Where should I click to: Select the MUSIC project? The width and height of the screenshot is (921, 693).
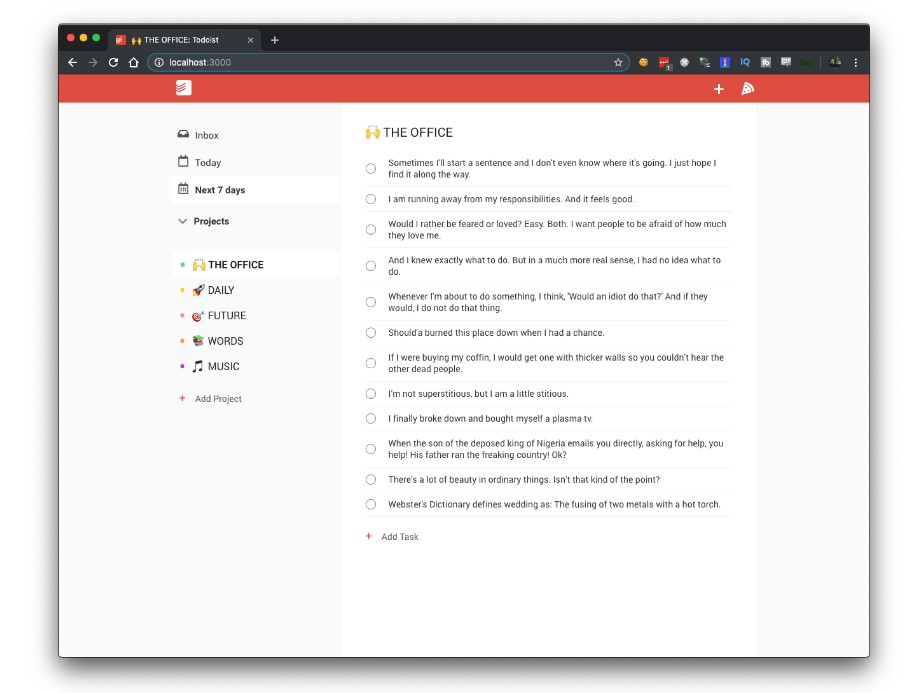pos(223,366)
